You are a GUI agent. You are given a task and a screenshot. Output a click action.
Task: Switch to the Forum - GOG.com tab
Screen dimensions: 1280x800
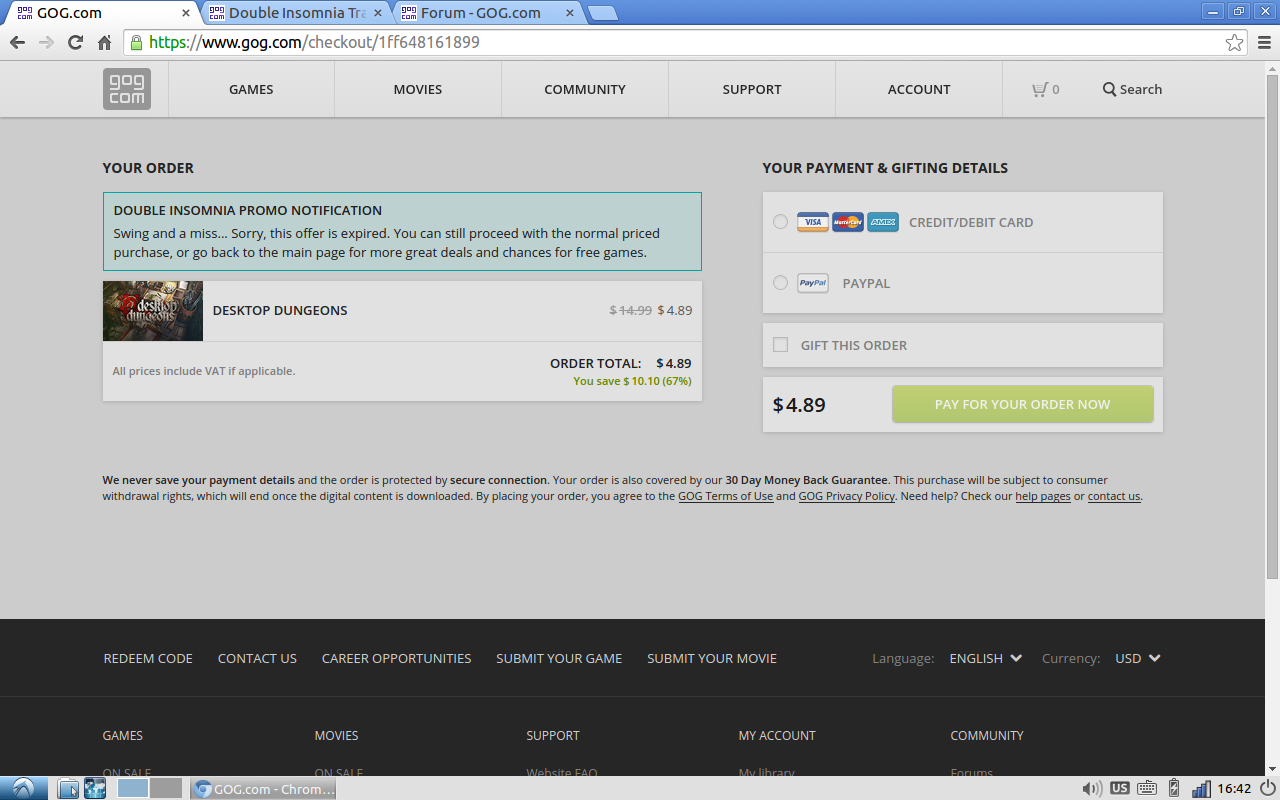487,13
